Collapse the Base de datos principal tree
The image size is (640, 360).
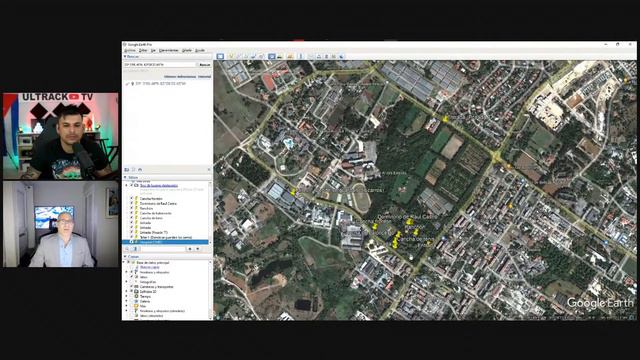point(124,262)
